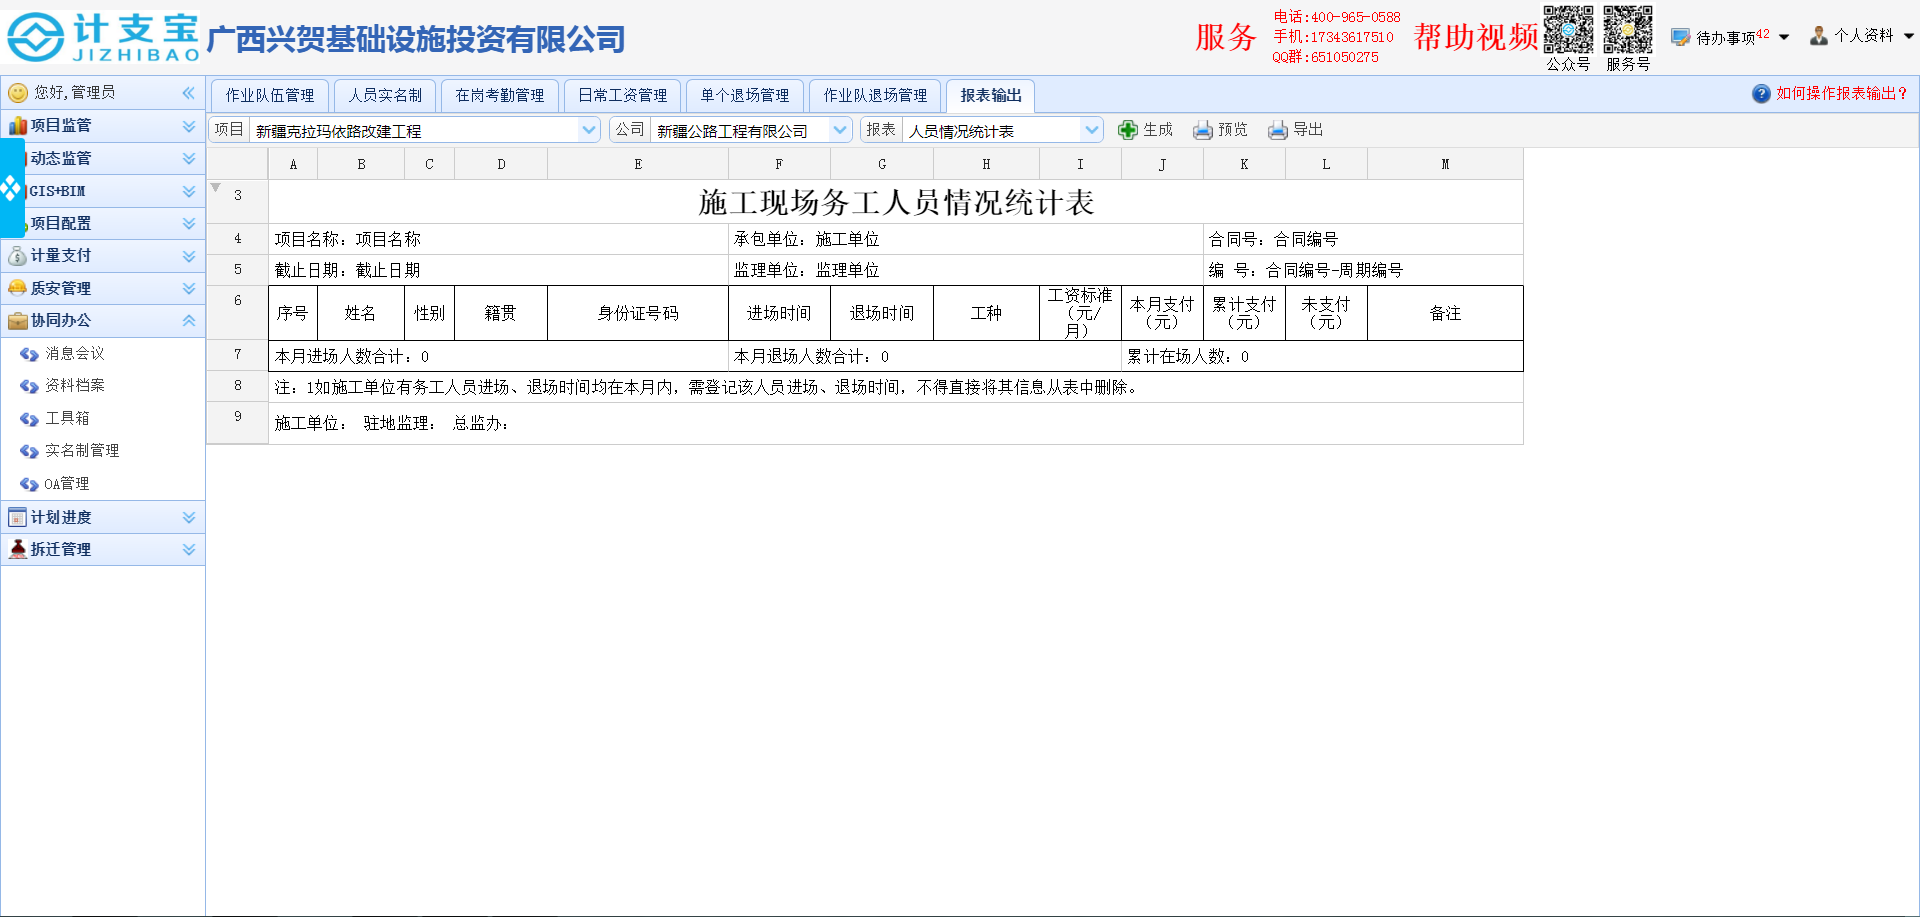Click the 资料档案 item icon
The height and width of the screenshot is (917, 1920).
pyautogui.click(x=29, y=386)
